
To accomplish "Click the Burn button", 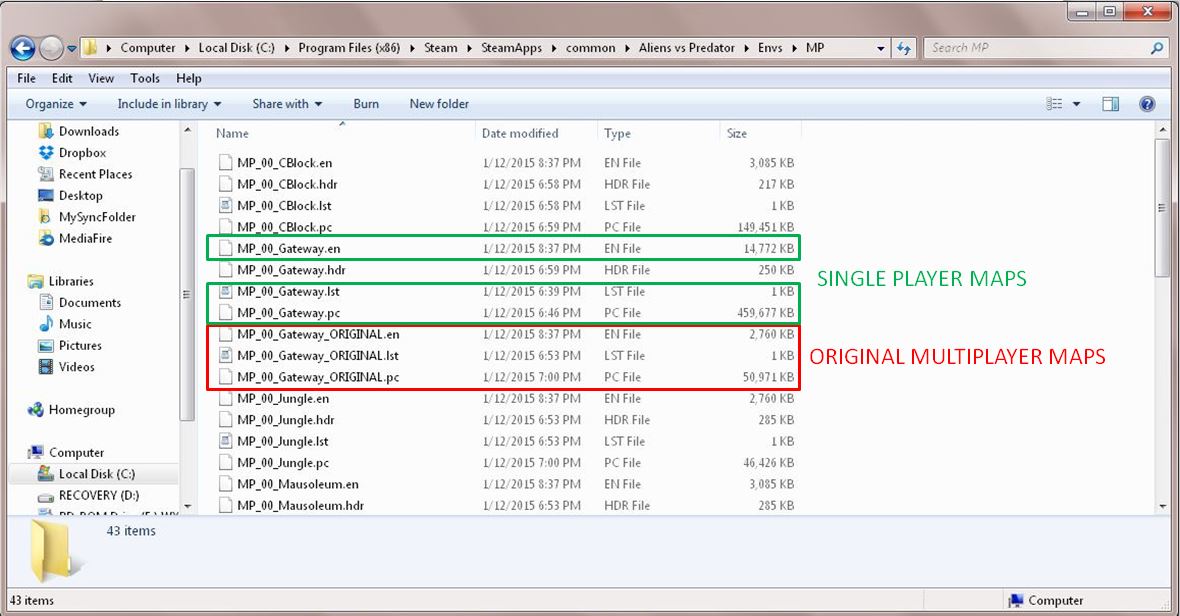I will [366, 104].
